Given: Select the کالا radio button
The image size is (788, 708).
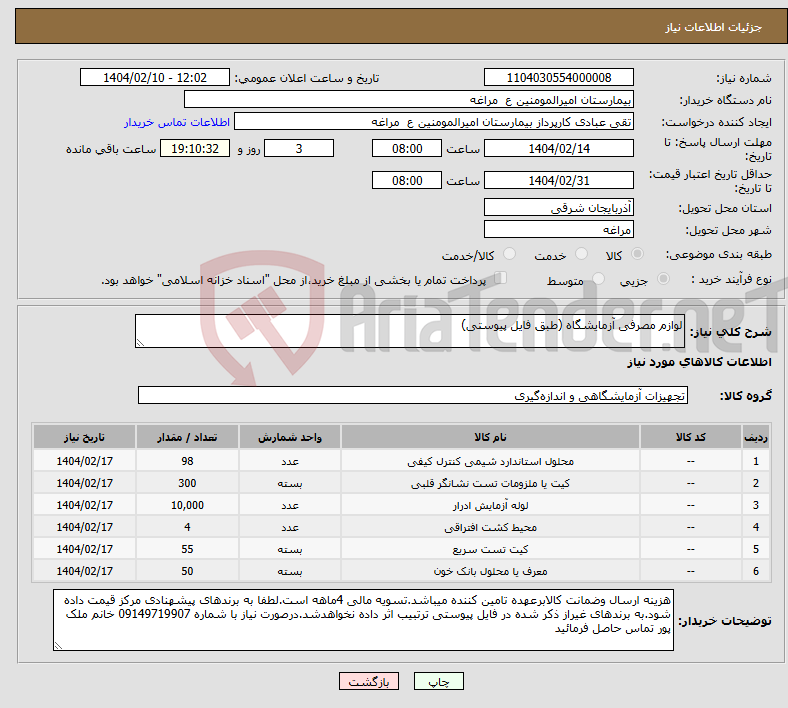Looking at the screenshot, I should (x=637, y=254).
